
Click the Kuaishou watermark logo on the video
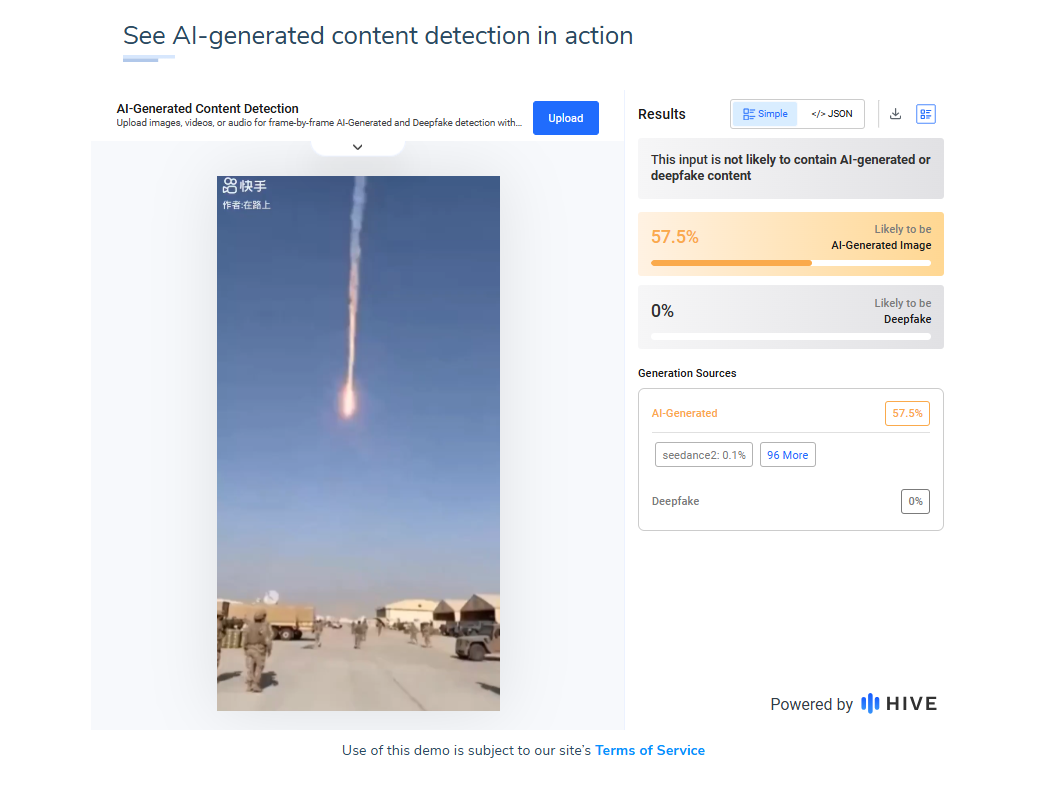[245, 186]
